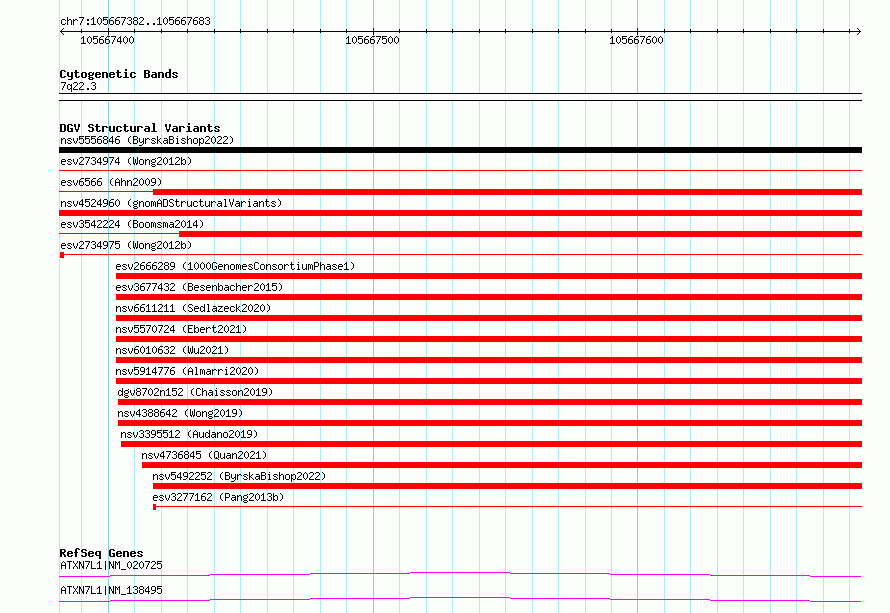Click the red nsv6010632 variant bar

click(x=489, y=360)
